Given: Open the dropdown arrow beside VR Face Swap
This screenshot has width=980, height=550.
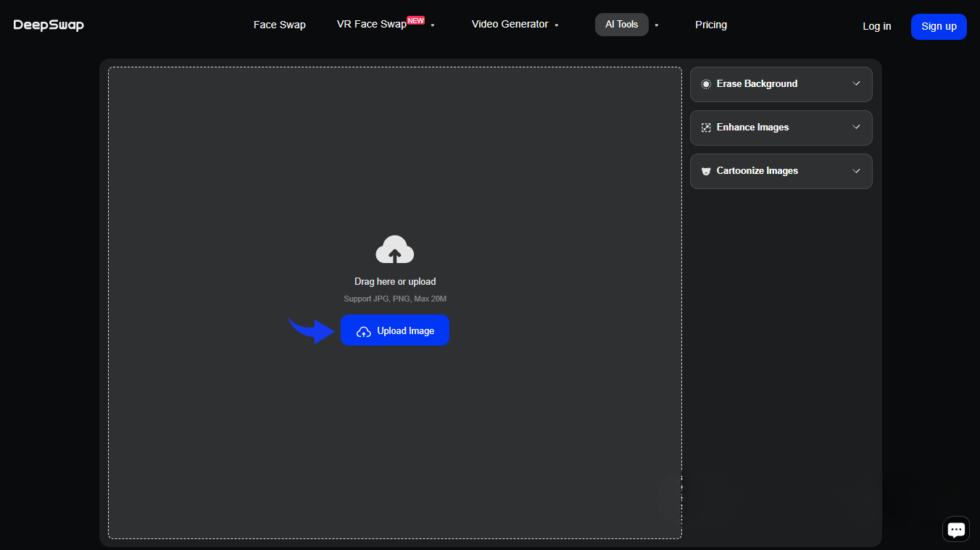Looking at the screenshot, I should [433, 26].
